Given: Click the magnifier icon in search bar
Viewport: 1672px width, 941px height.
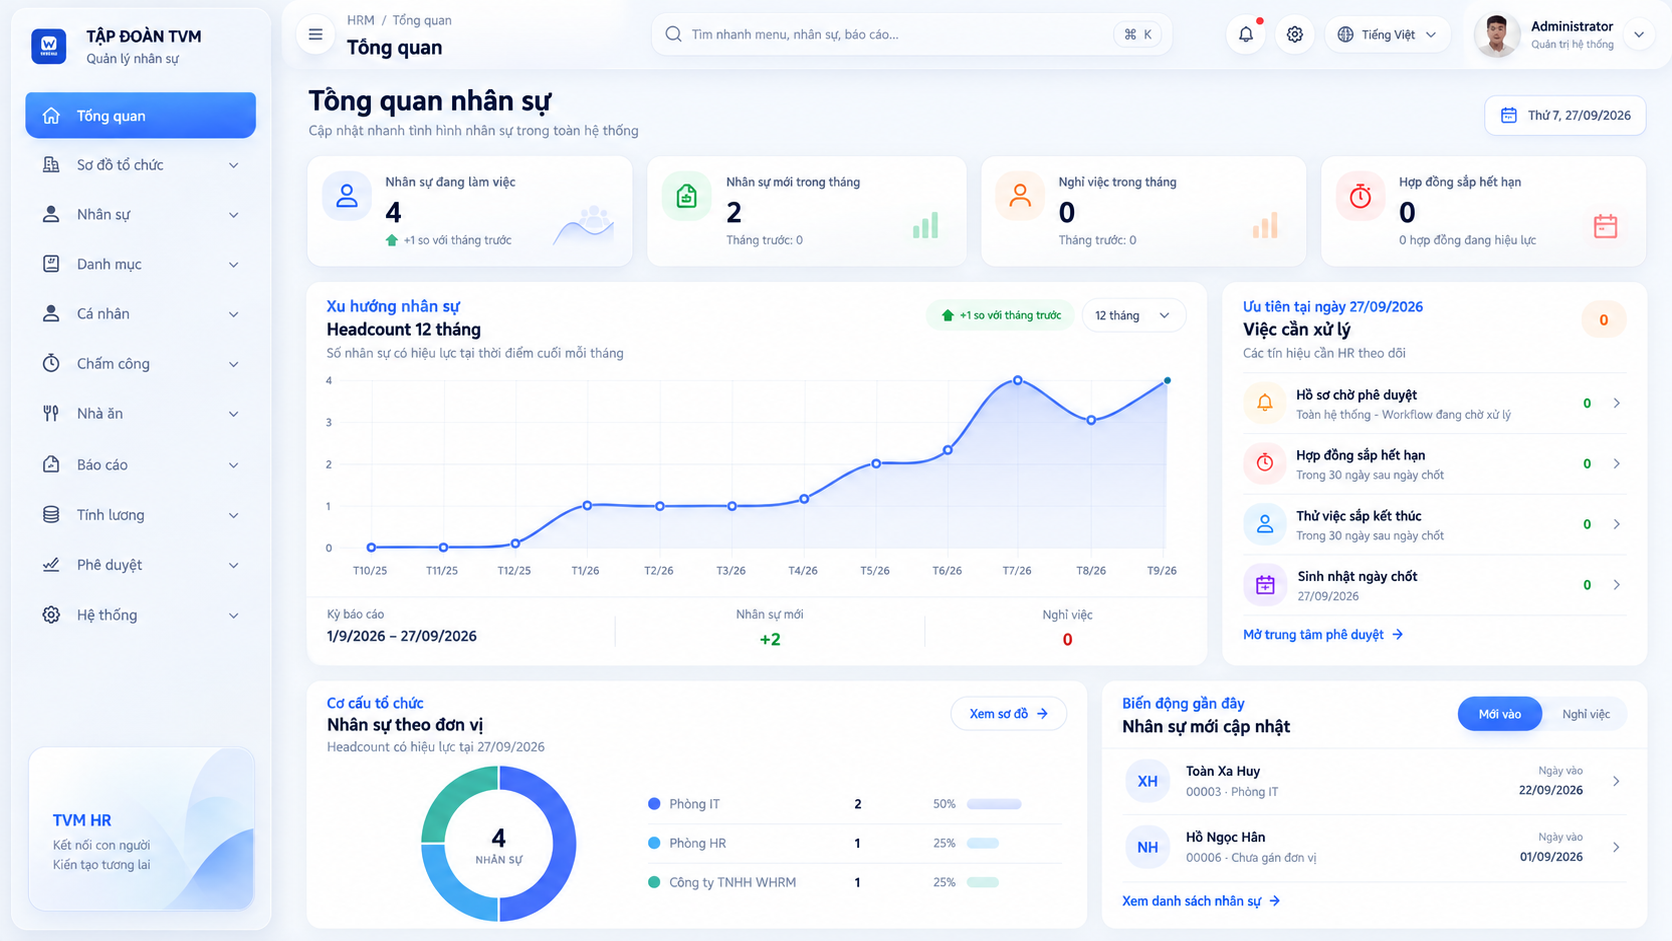Looking at the screenshot, I should pos(674,34).
